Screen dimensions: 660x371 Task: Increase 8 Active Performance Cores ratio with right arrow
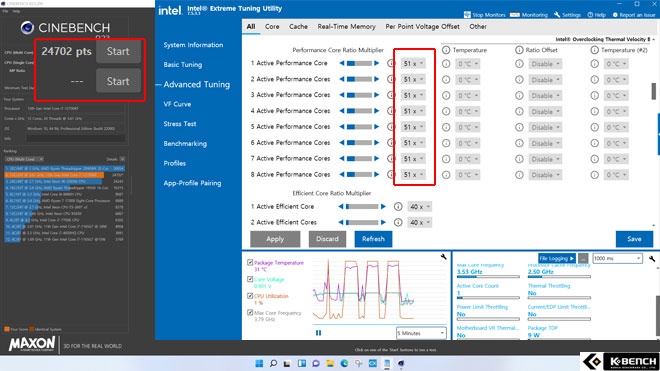pos(377,174)
